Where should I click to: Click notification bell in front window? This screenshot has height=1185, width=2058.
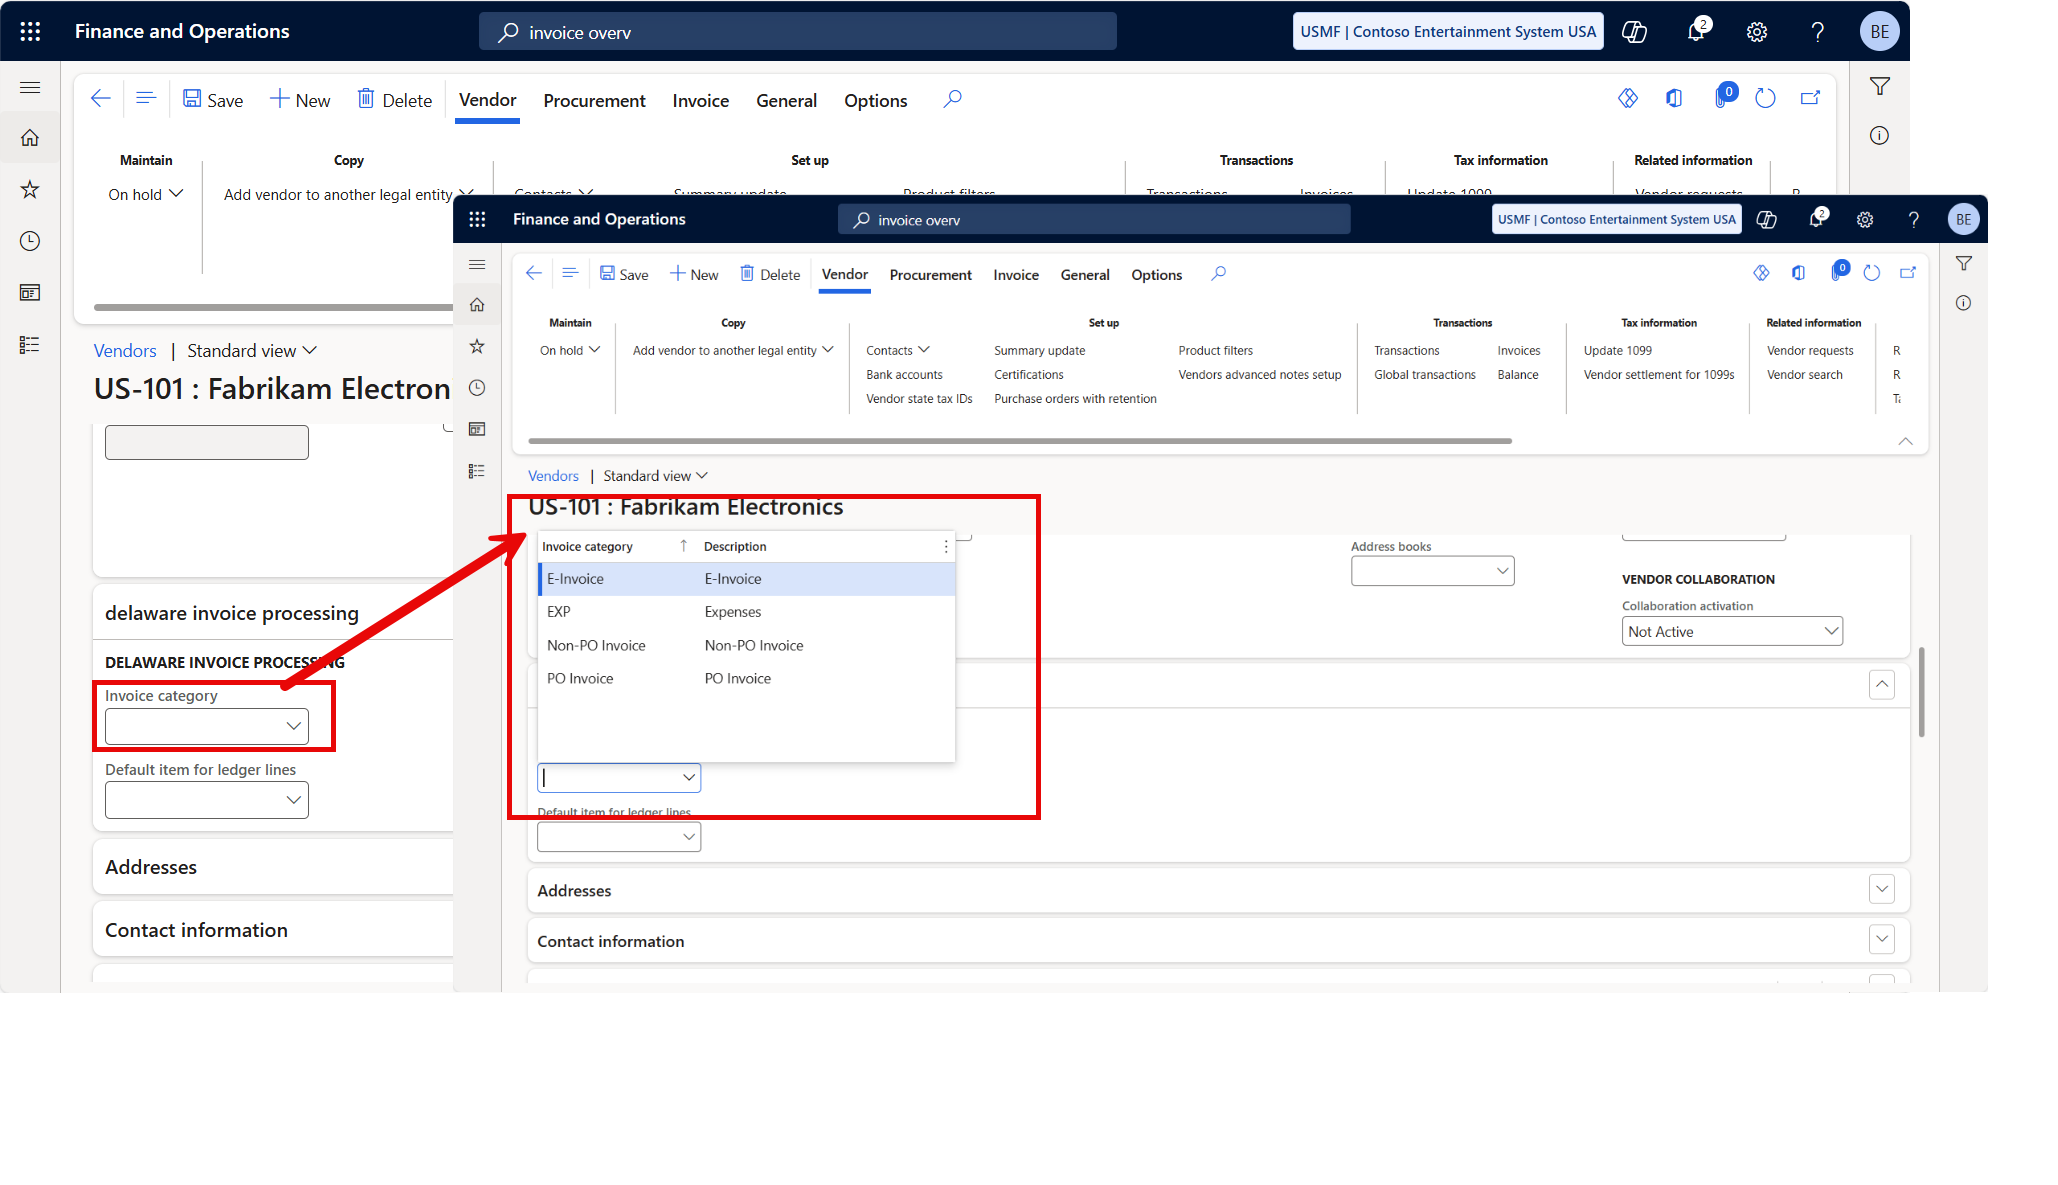point(1817,219)
